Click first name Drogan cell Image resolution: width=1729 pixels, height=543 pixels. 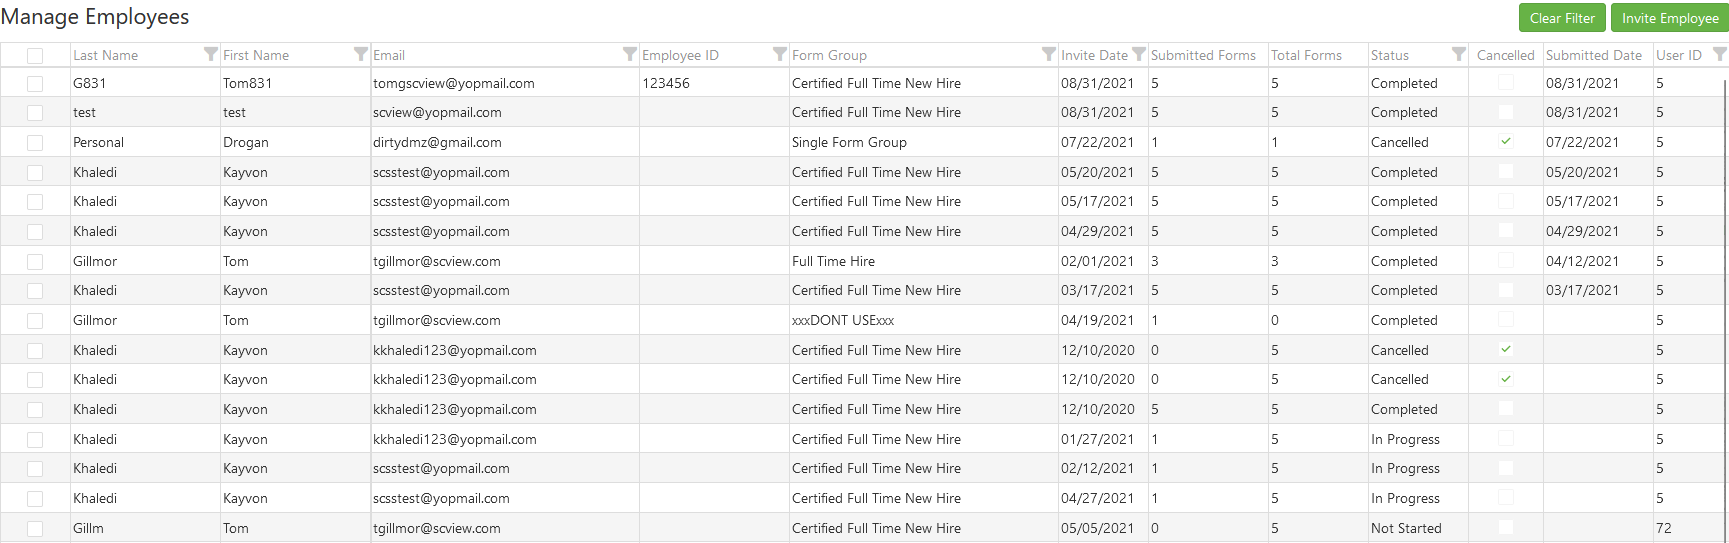245,142
